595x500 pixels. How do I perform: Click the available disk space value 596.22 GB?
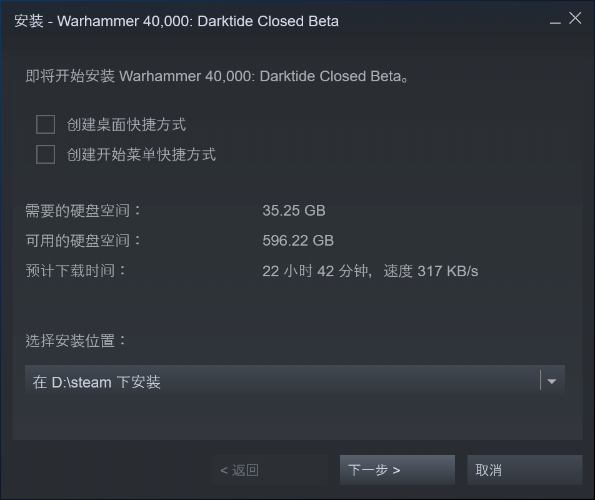click(298, 241)
